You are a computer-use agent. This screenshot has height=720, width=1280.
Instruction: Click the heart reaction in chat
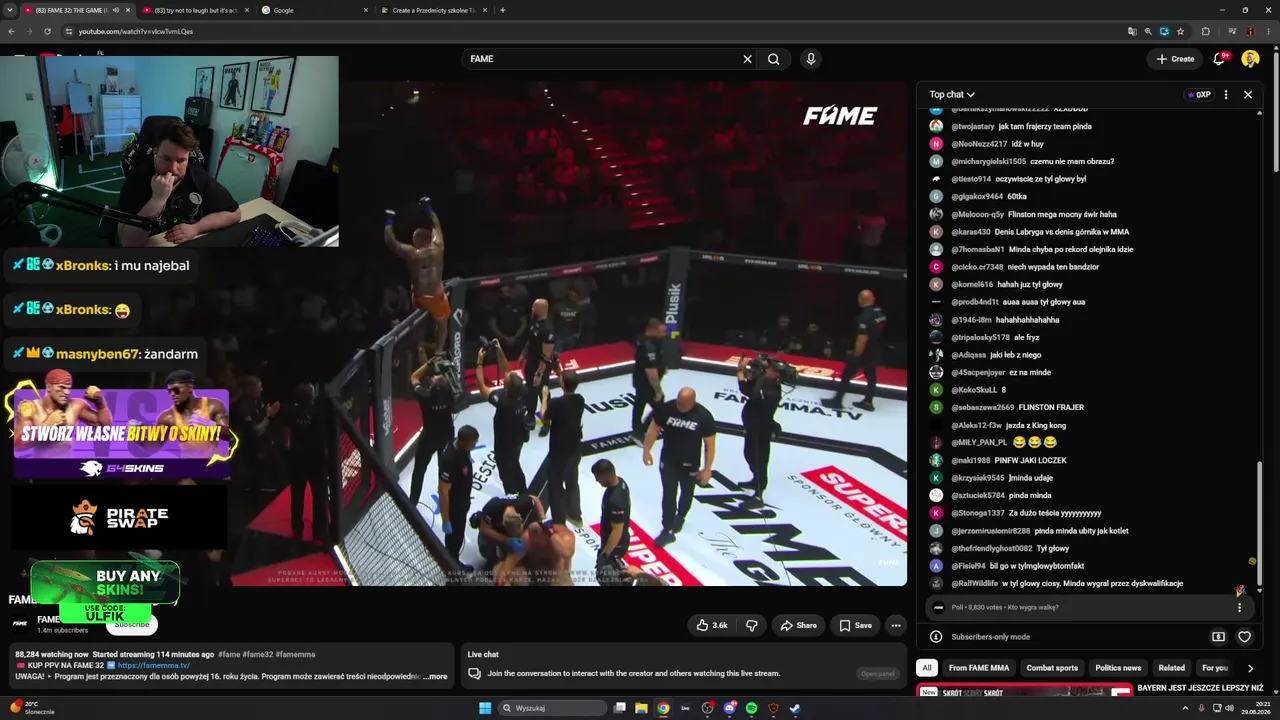click(1245, 637)
